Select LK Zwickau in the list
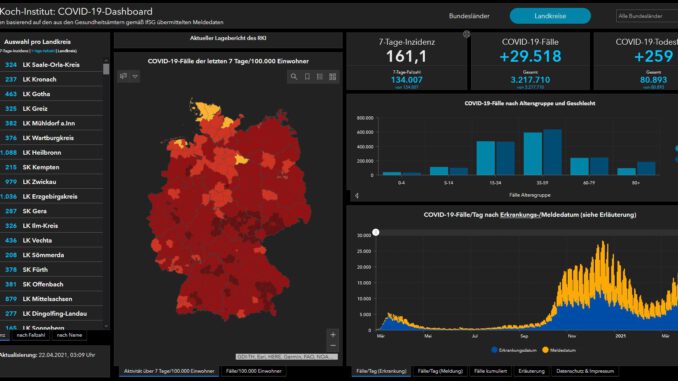The image size is (678, 381). [51, 182]
